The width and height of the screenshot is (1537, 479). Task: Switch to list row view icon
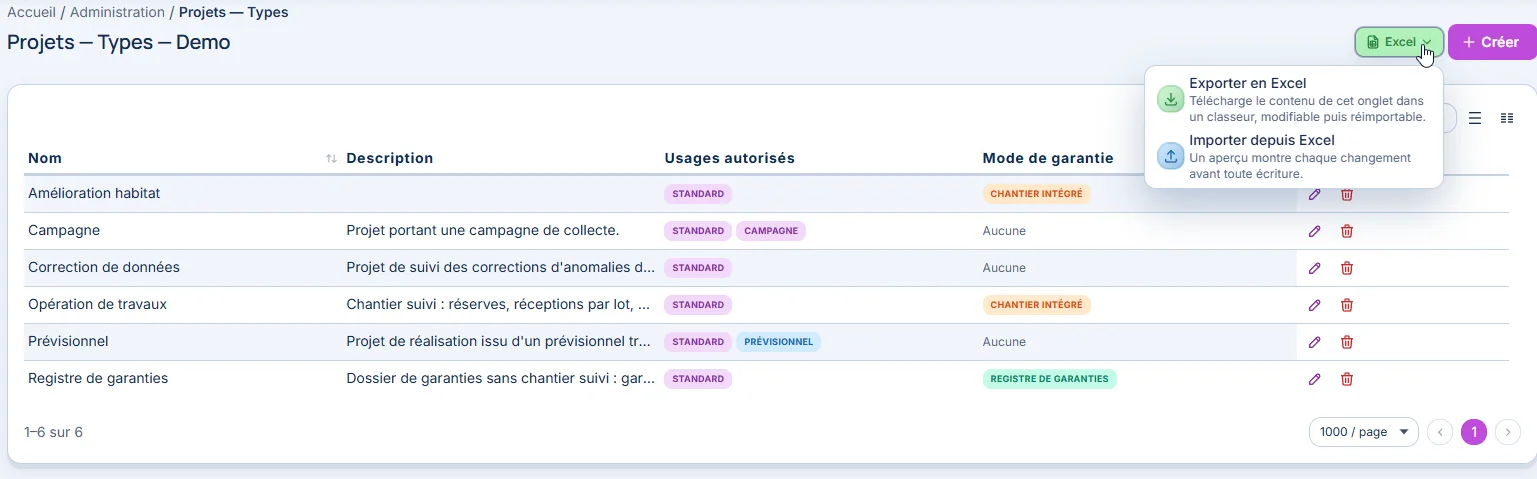1475,118
